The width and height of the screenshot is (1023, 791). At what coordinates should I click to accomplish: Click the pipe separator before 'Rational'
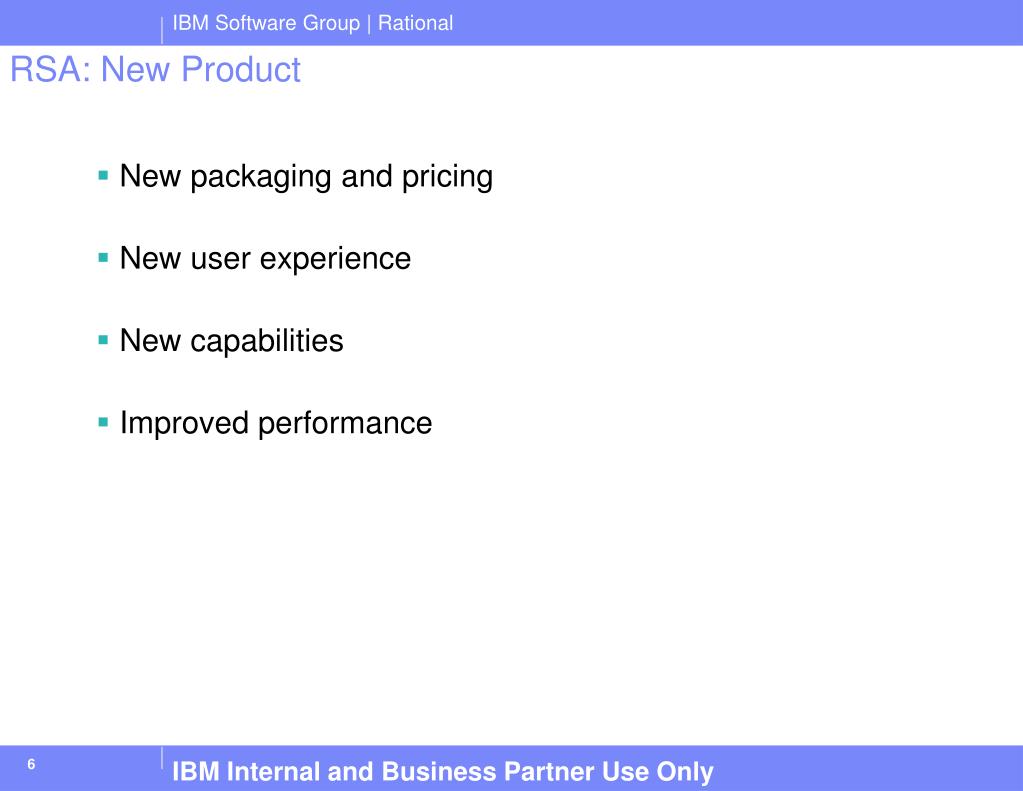369,25
